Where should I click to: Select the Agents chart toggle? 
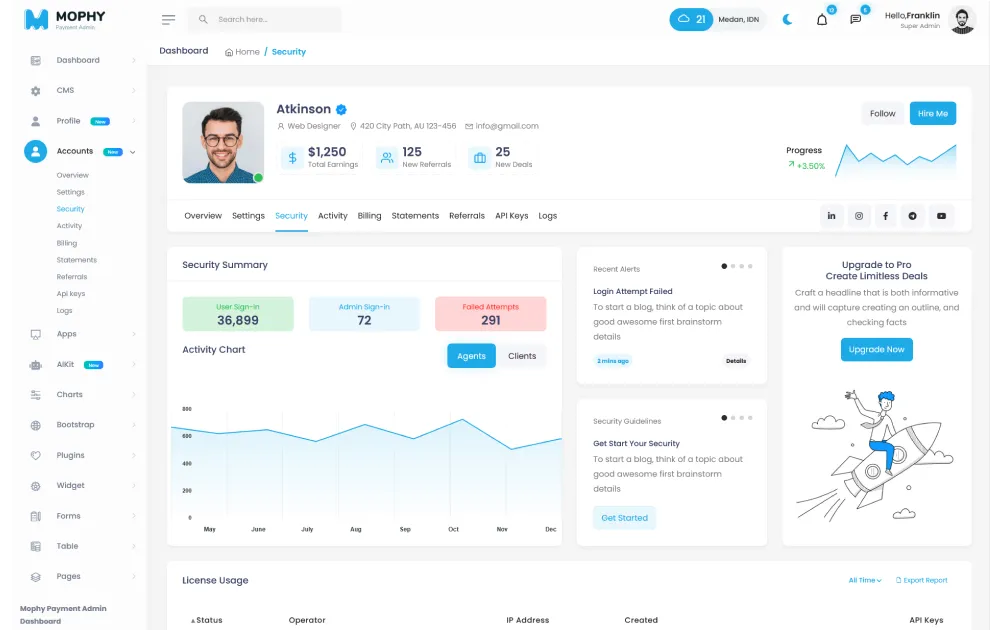pos(471,356)
